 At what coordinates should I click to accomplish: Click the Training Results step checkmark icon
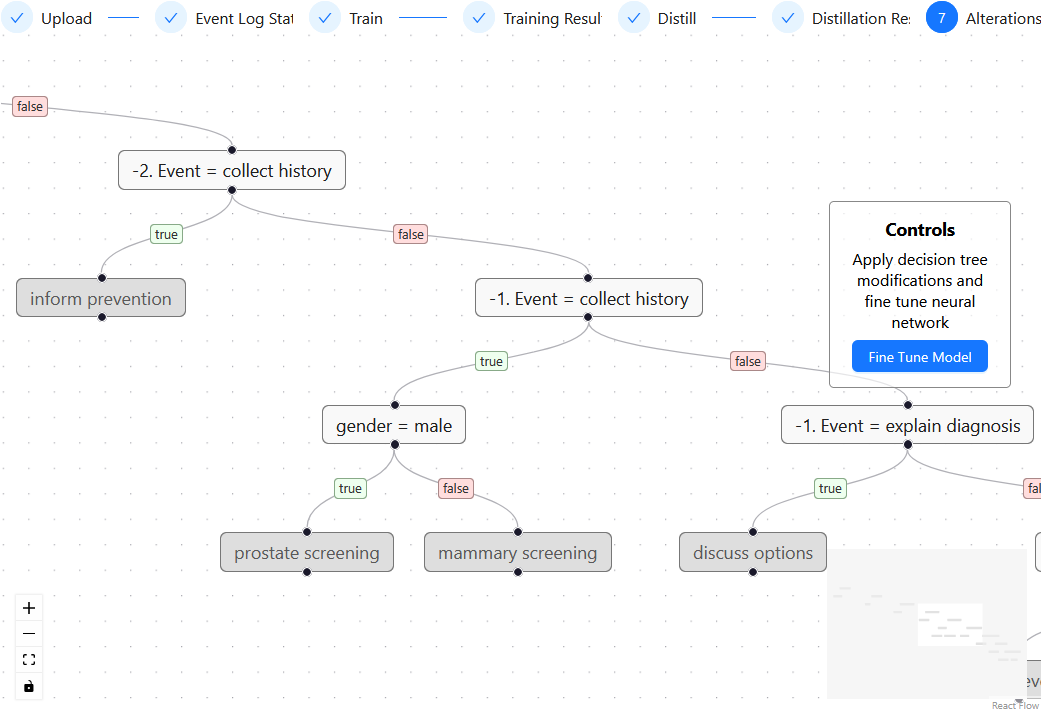(x=478, y=17)
